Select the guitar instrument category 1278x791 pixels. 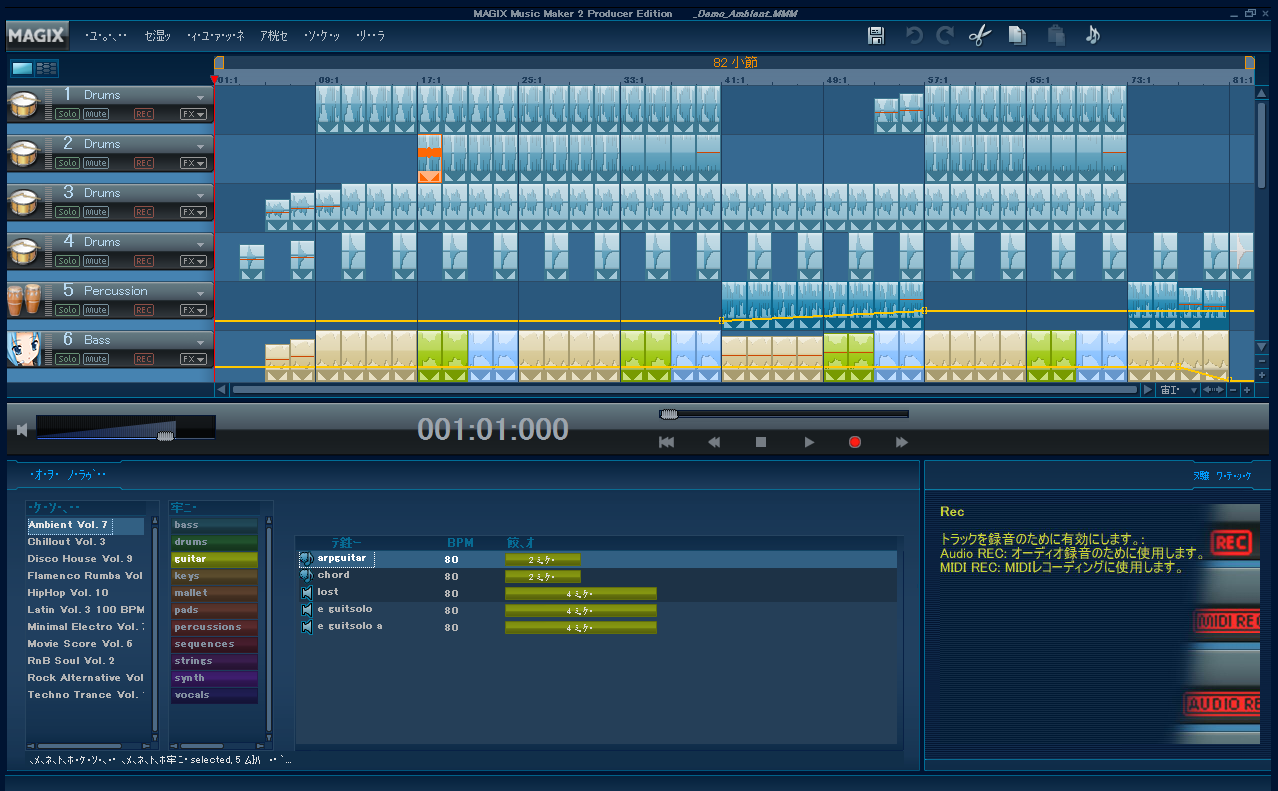point(214,559)
